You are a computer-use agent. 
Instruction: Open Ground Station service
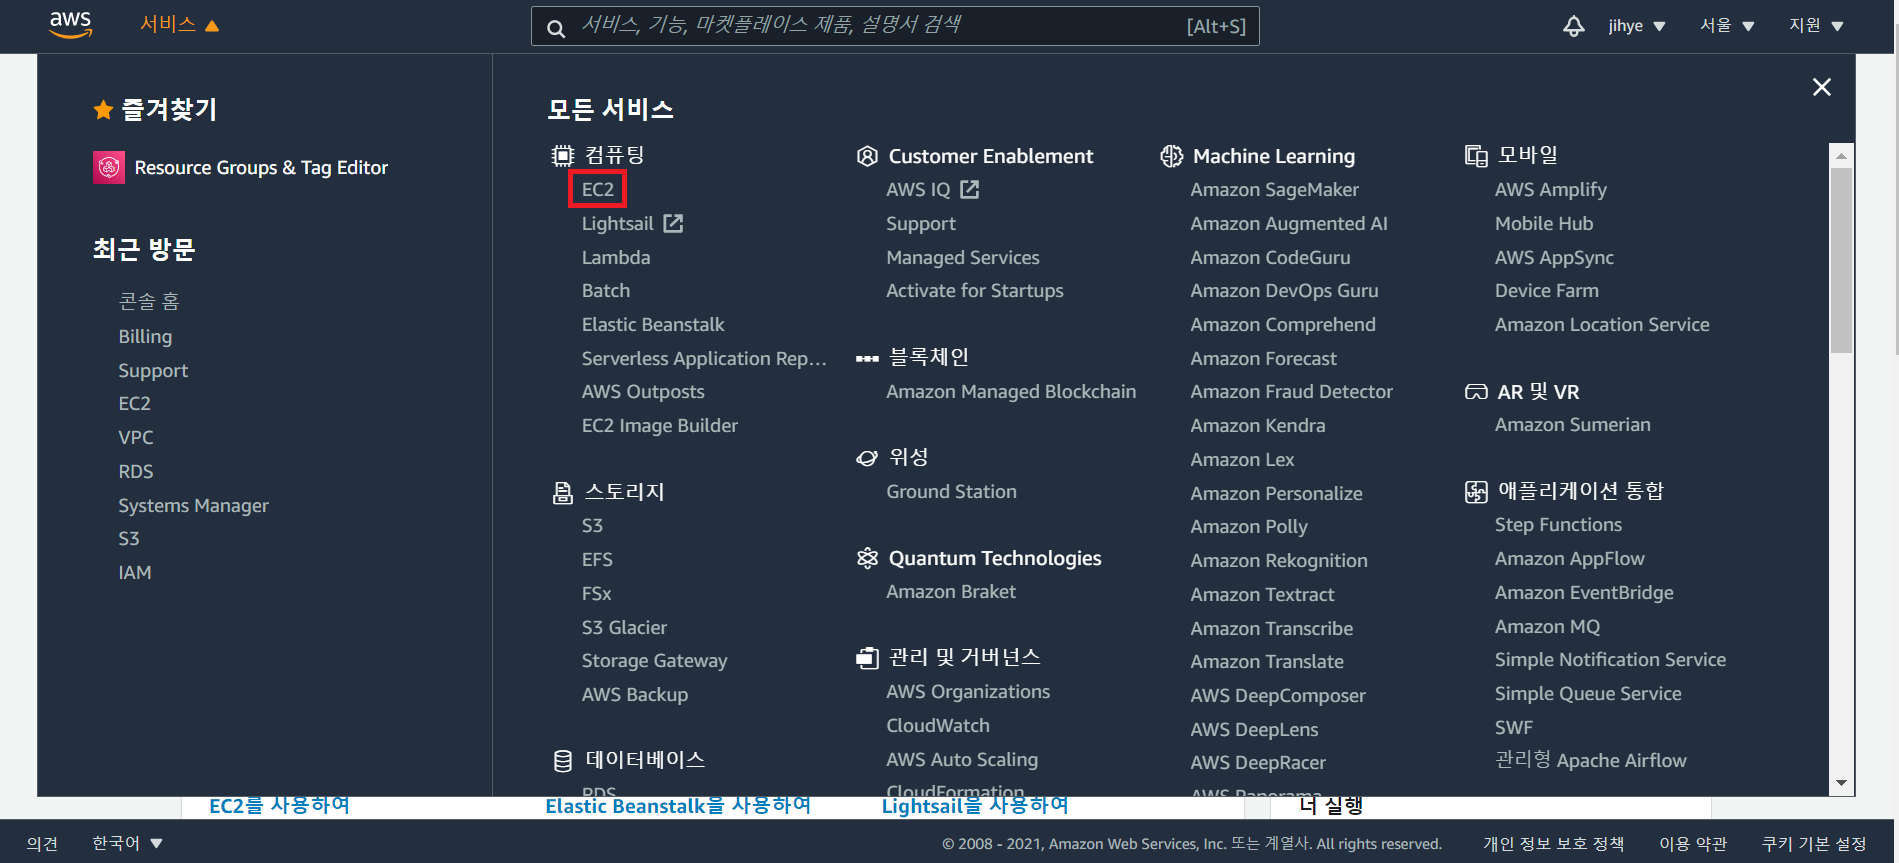(951, 491)
